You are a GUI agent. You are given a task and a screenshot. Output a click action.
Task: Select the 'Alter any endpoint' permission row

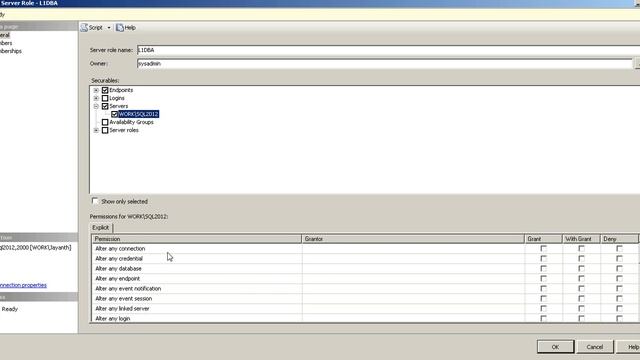pyautogui.click(x=365, y=278)
